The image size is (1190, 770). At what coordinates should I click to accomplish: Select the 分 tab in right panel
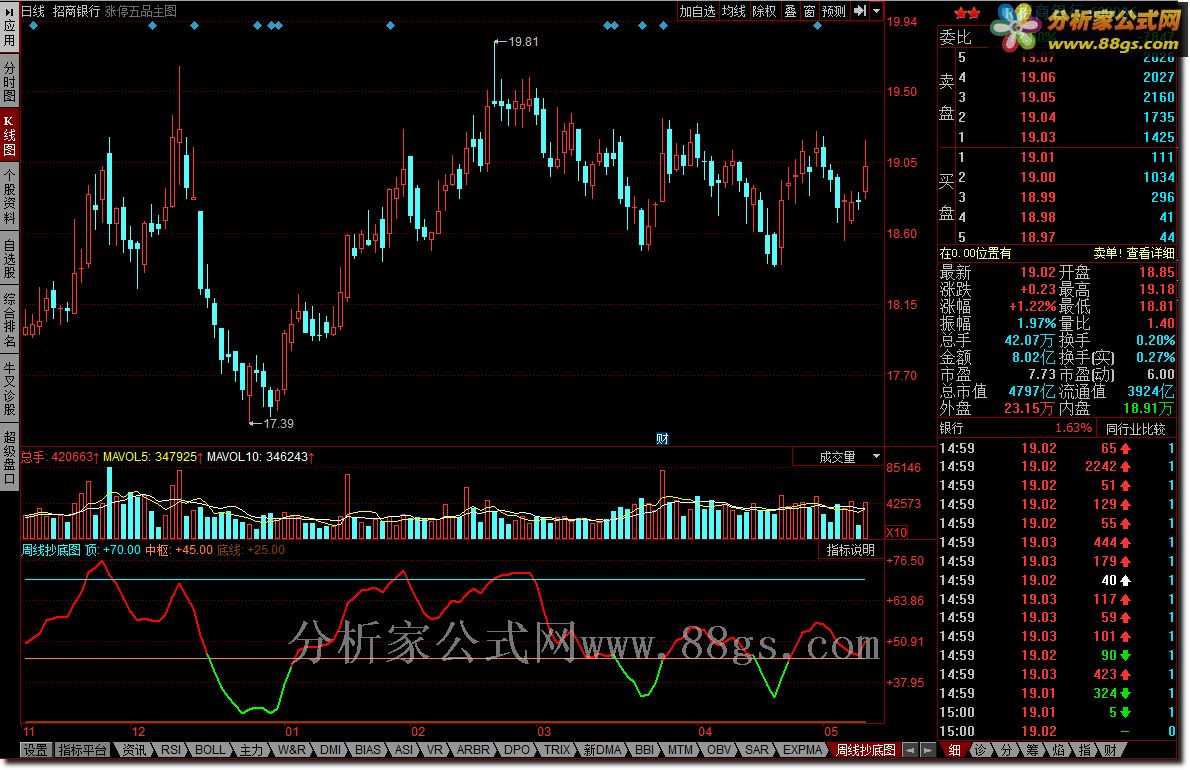[1006, 750]
